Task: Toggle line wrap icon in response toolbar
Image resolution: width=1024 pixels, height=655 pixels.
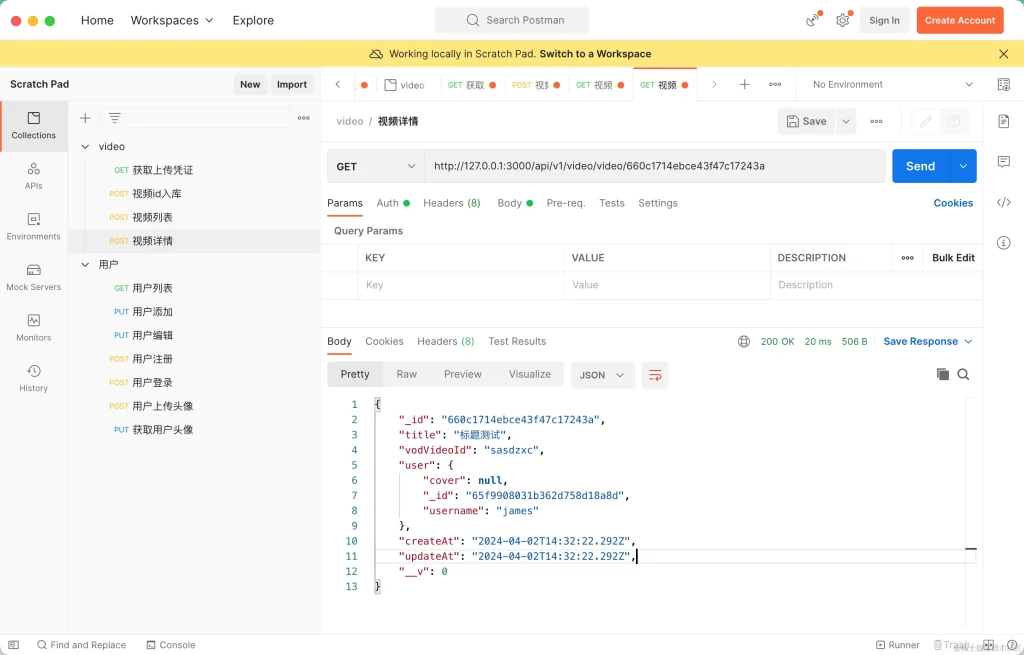Action: coord(655,375)
